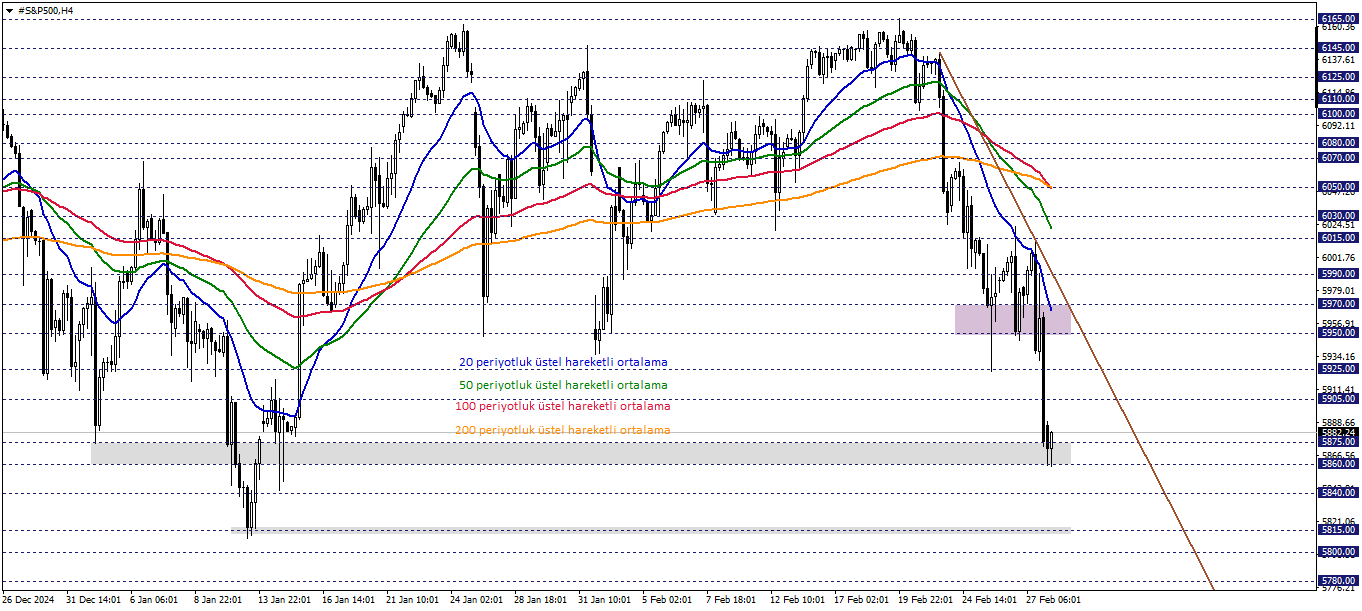
Task: Click the 17 Feb 02:01 time axis label
Action: (x=861, y=600)
